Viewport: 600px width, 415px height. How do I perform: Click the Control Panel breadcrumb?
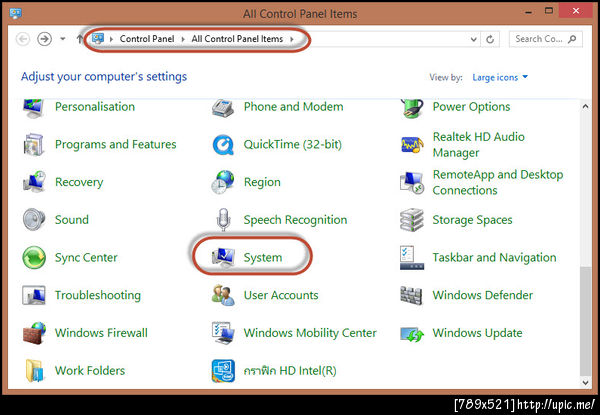point(147,39)
